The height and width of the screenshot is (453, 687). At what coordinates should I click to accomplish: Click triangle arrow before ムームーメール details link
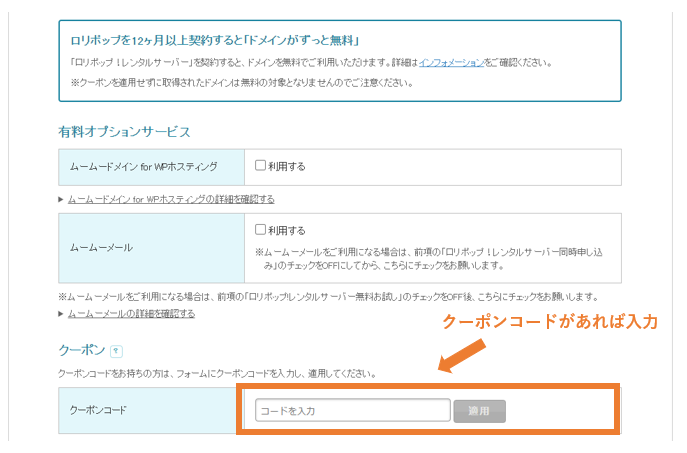[x=61, y=313]
